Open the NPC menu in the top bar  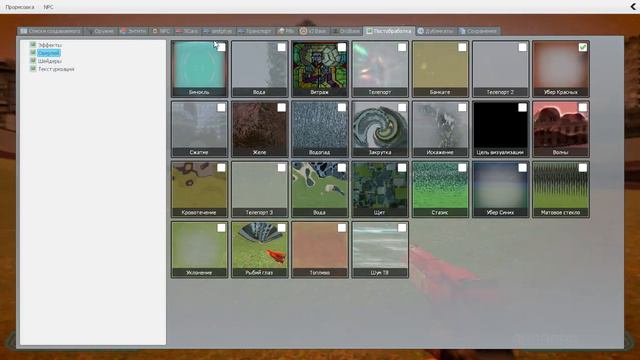(48, 7)
